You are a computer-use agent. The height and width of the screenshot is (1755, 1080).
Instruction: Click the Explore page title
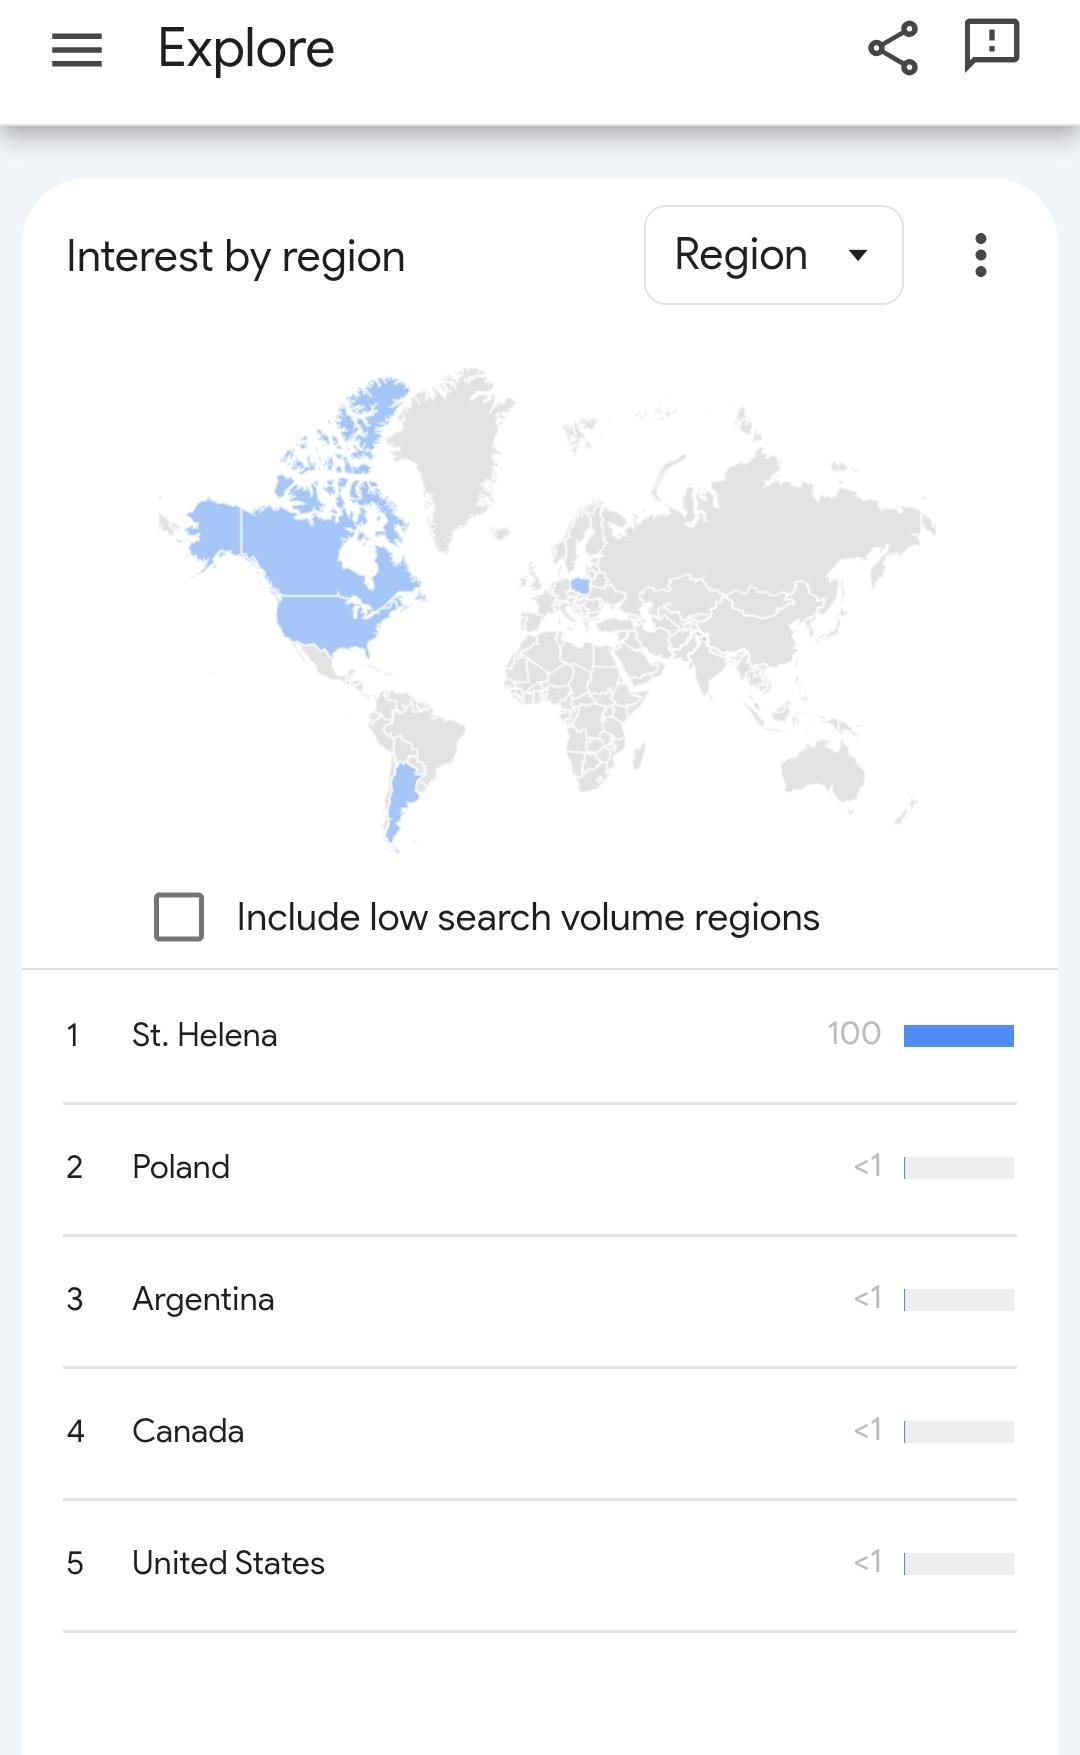pos(246,49)
